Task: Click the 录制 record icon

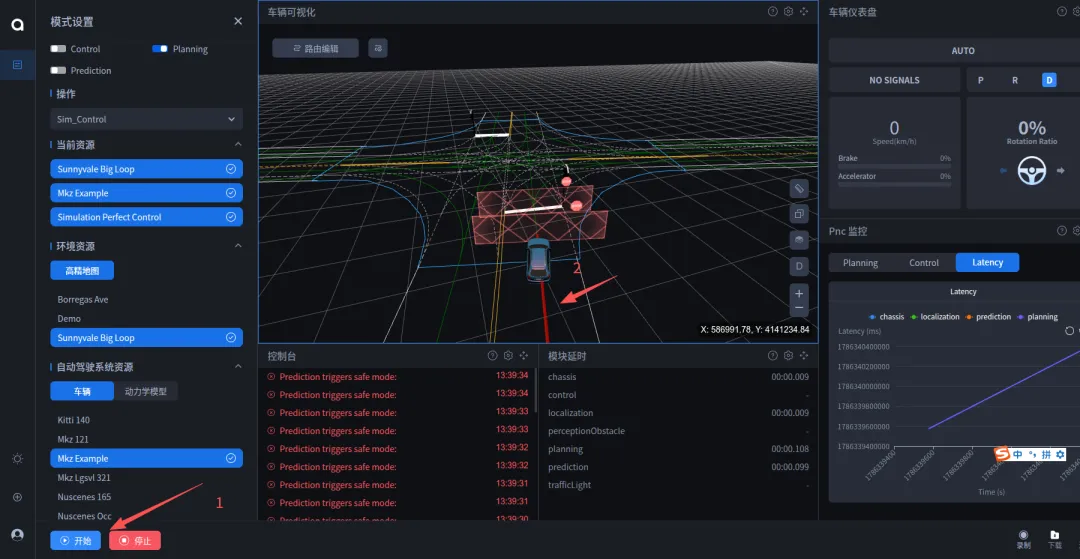Action: (1024, 539)
